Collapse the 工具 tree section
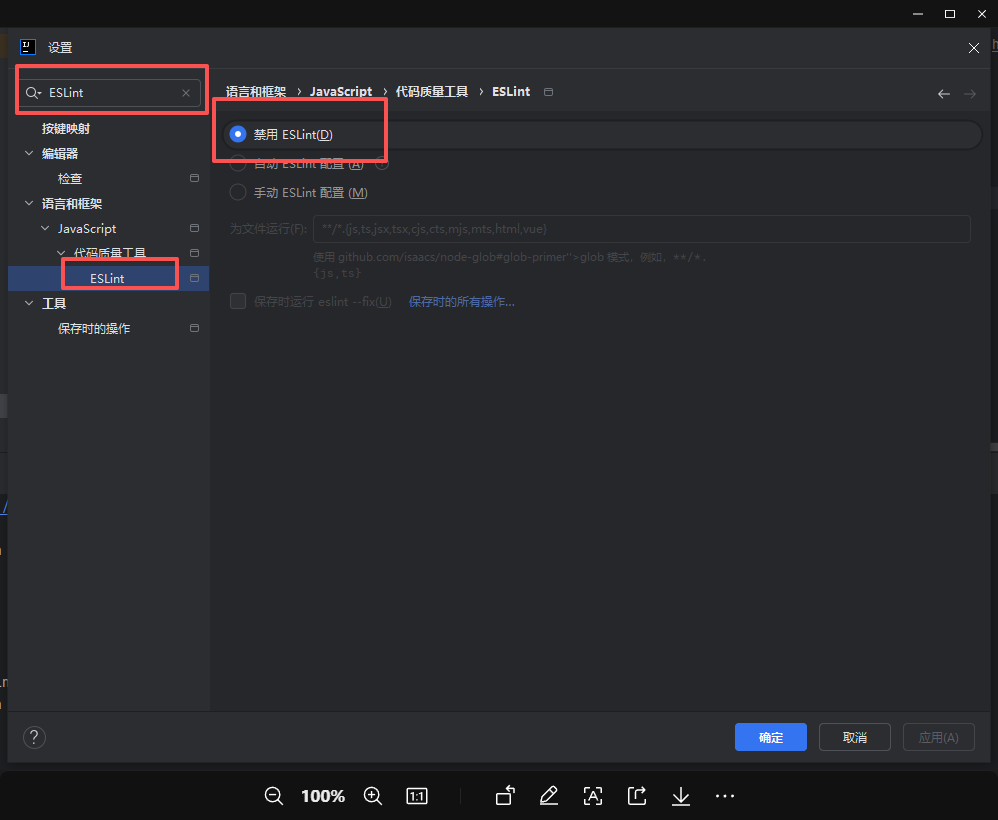This screenshot has height=820, width=998. tap(28, 303)
